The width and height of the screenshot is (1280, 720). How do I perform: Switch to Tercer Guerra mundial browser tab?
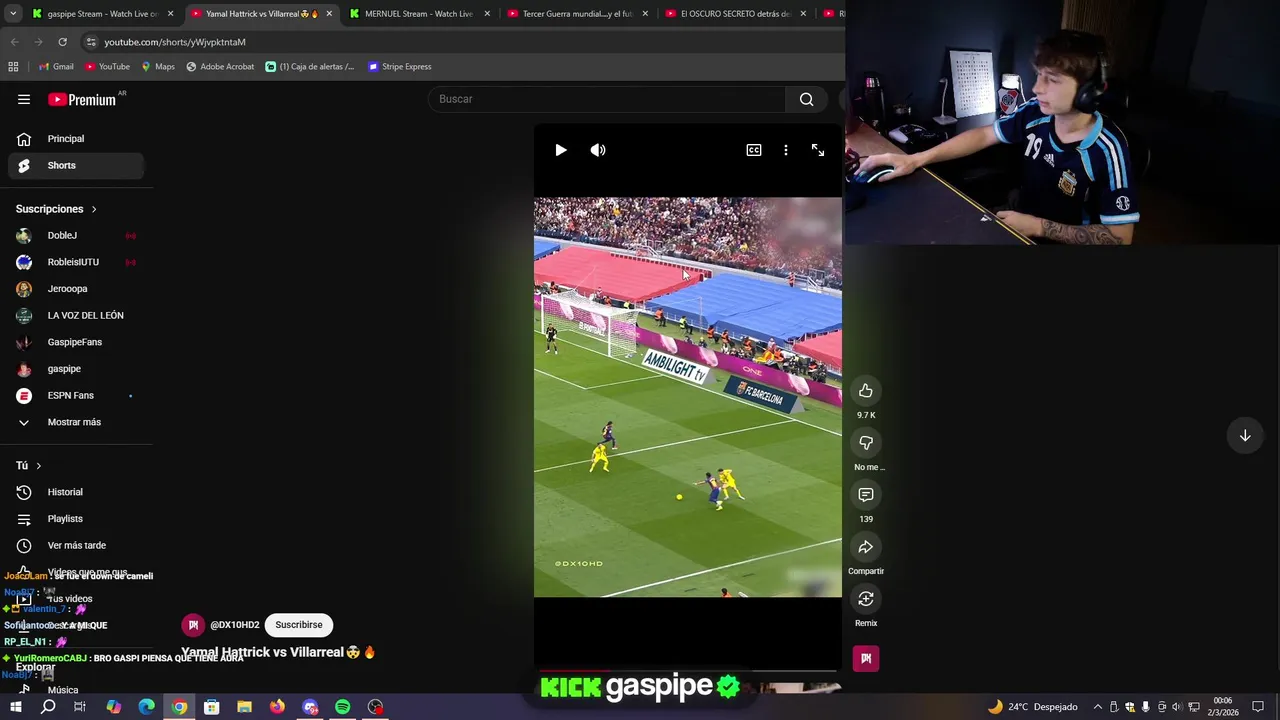pyautogui.click(x=577, y=14)
